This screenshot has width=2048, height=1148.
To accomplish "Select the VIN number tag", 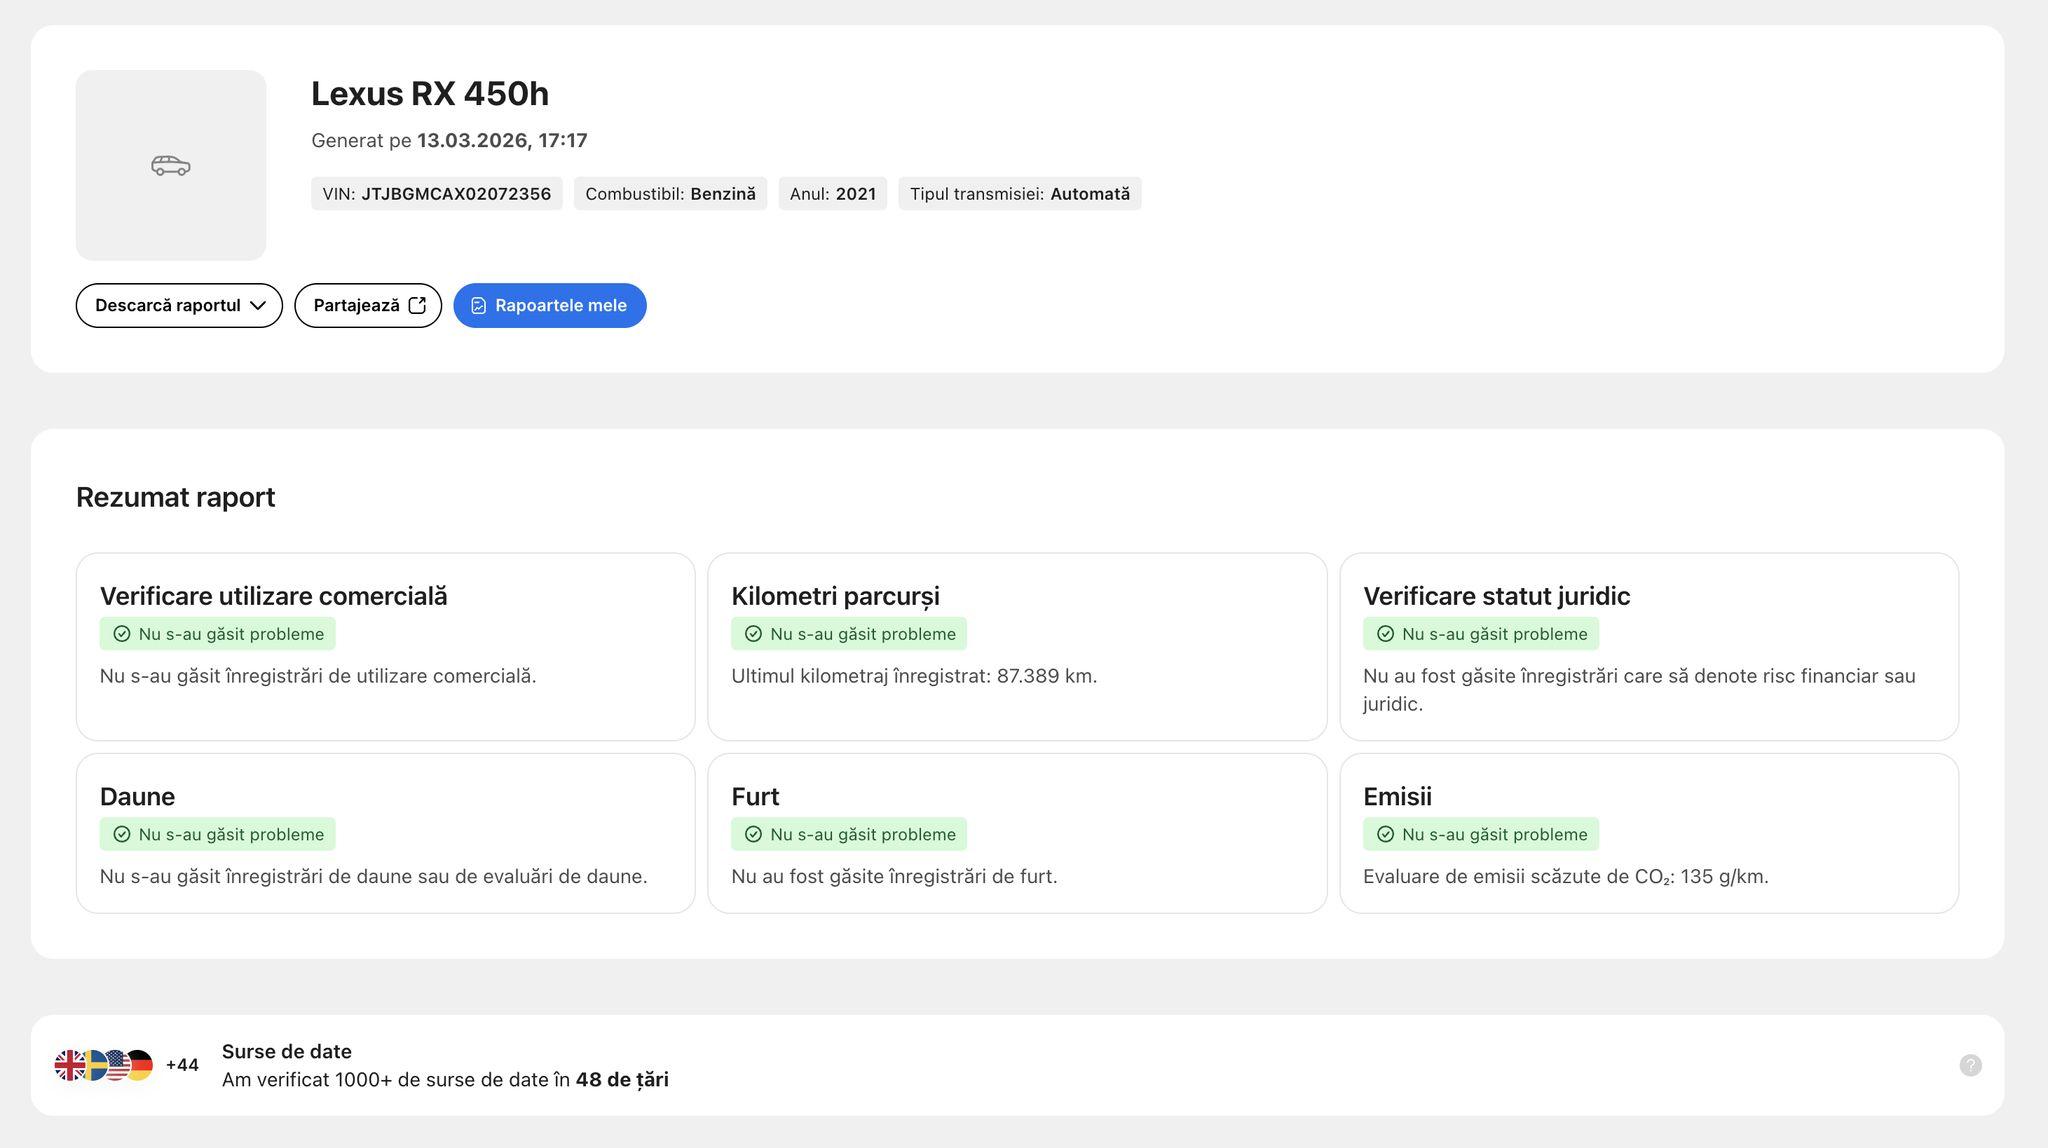I will click(x=436, y=194).
